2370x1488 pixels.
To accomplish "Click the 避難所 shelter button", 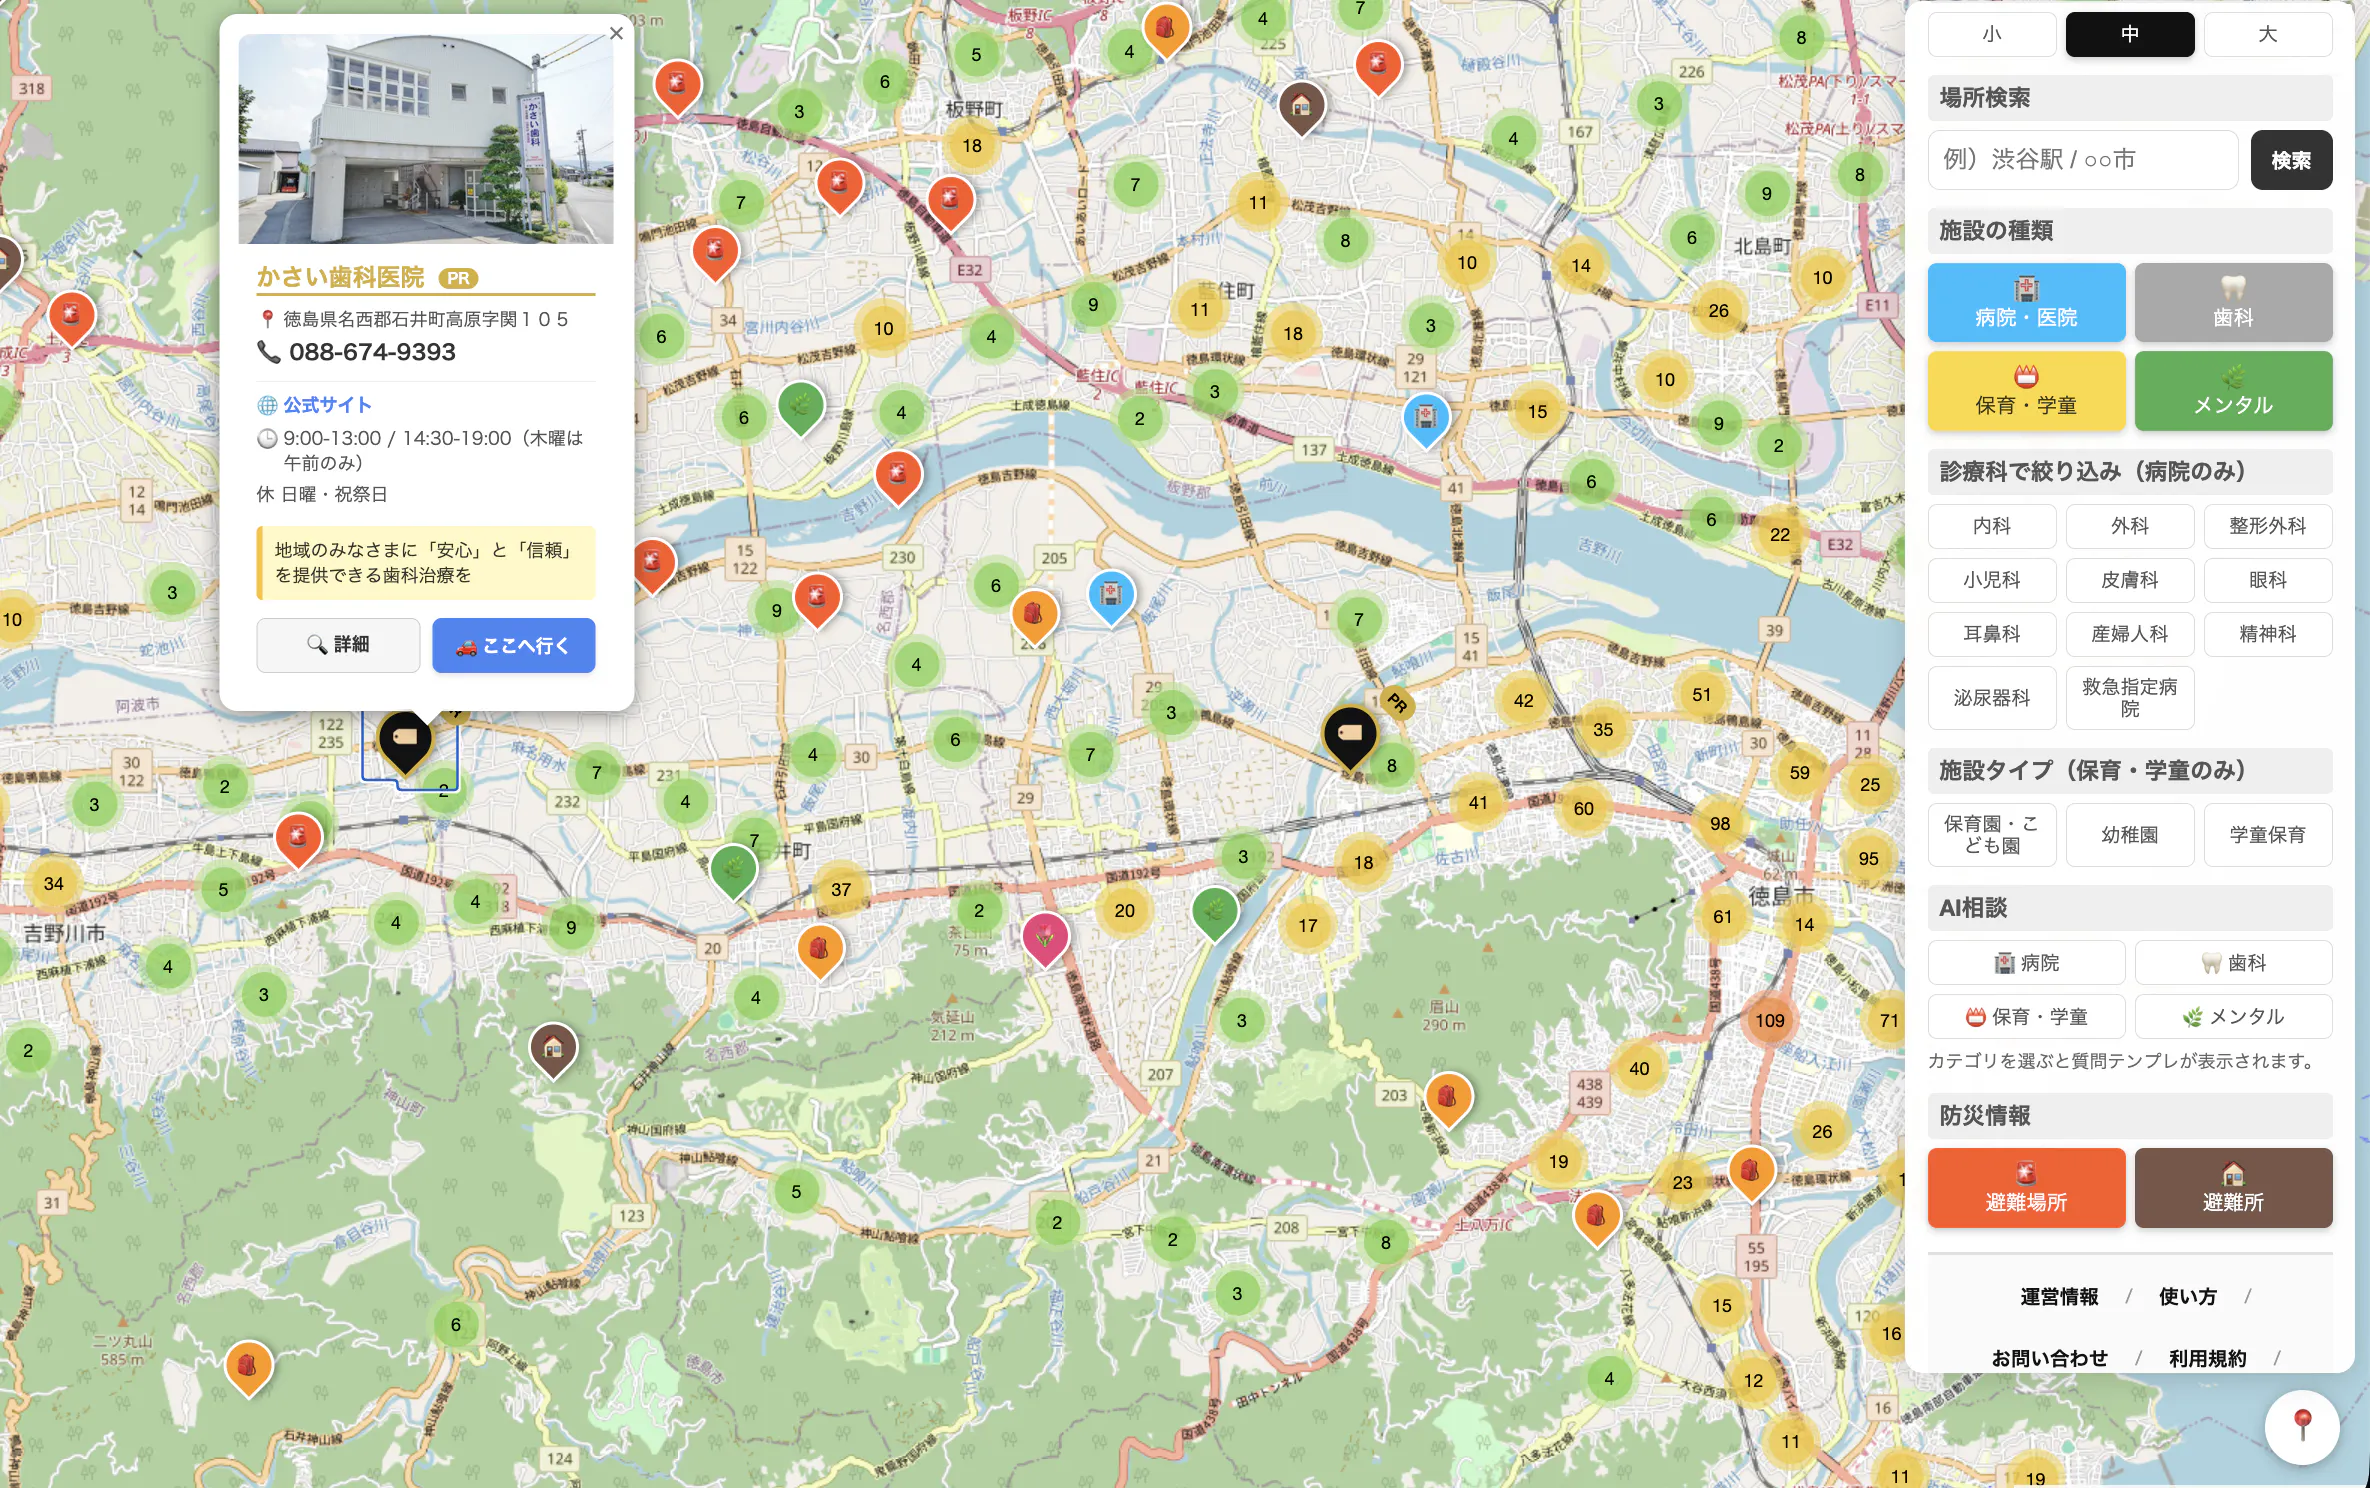I will tap(2232, 1187).
